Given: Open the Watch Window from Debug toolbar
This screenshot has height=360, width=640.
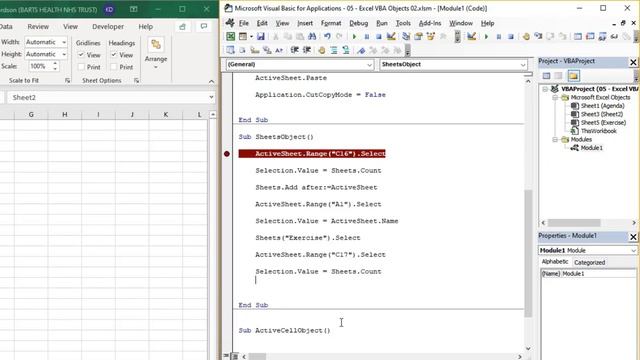Looking at the screenshot, I should tap(602, 36).
